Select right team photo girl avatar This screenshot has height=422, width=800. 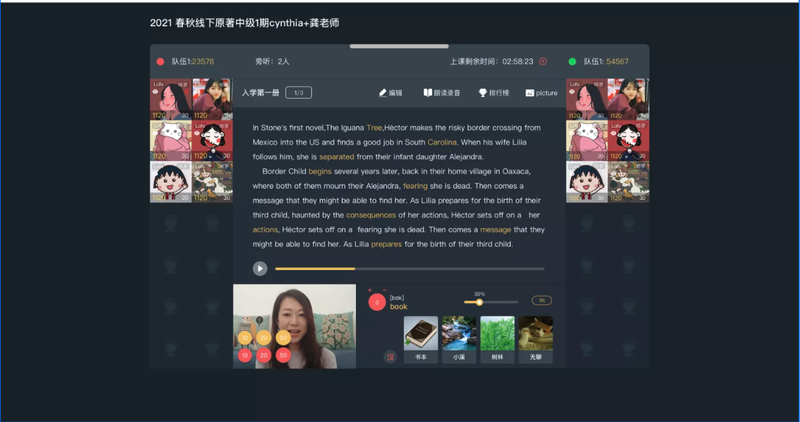(628, 99)
